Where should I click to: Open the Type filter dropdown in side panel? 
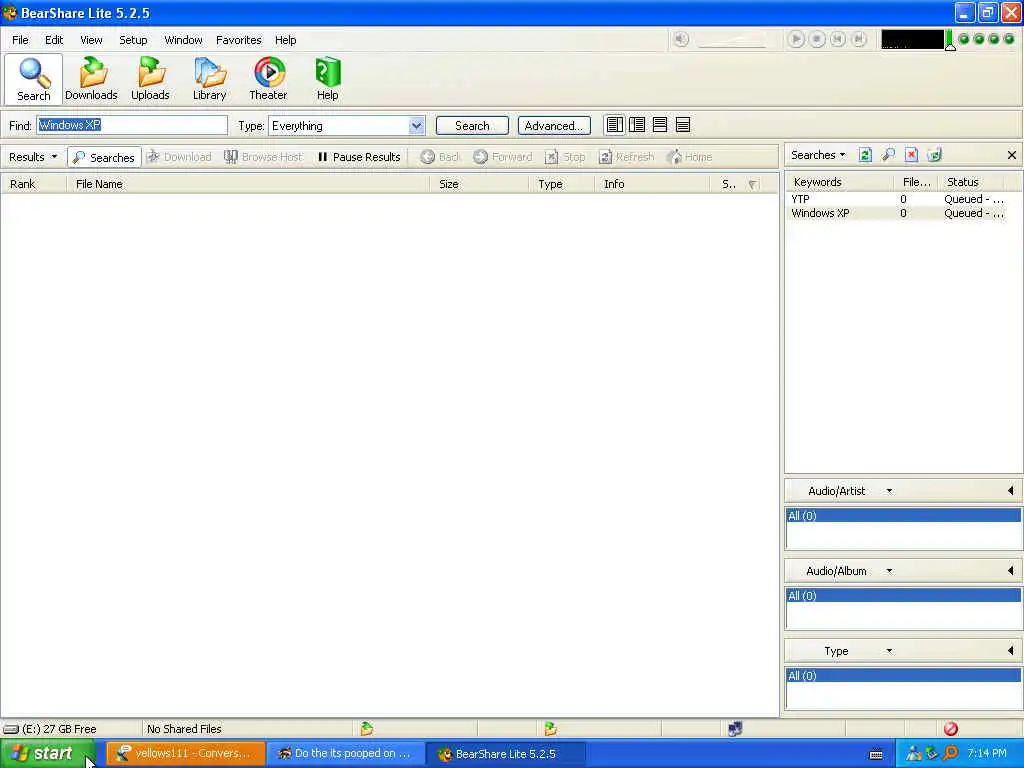(889, 651)
